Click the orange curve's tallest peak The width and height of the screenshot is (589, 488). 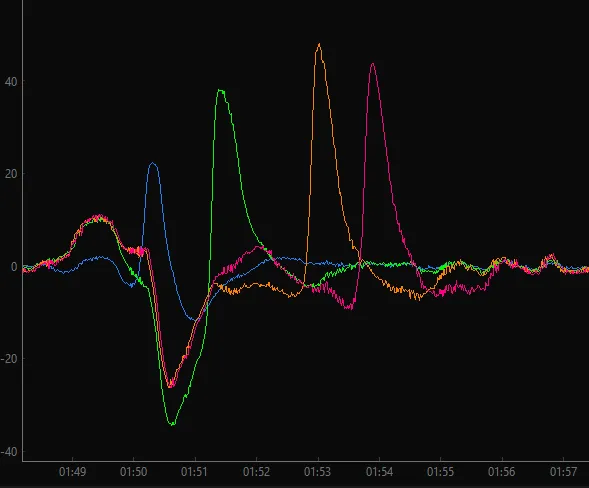click(319, 45)
